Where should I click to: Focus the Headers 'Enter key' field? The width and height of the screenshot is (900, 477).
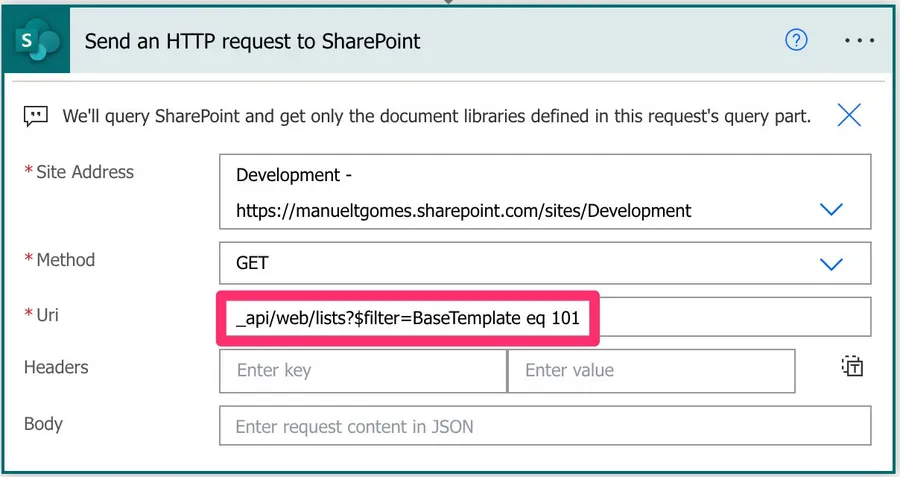[363, 371]
